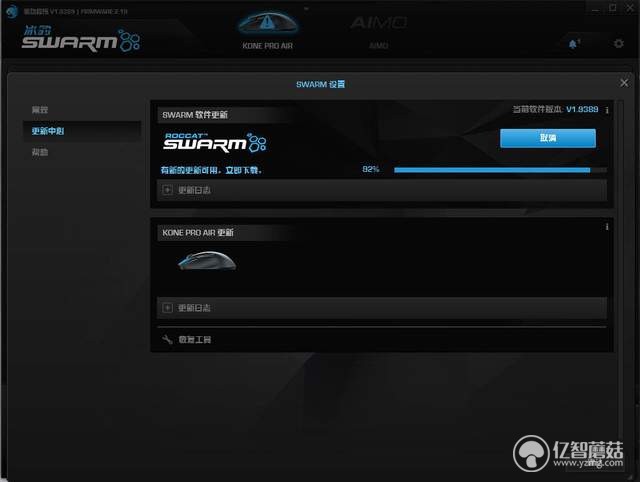The image size is (640, 482).
Task: Click the mouse warning icon above KONE PRO AIR
Action: click(x=268, y=22)
